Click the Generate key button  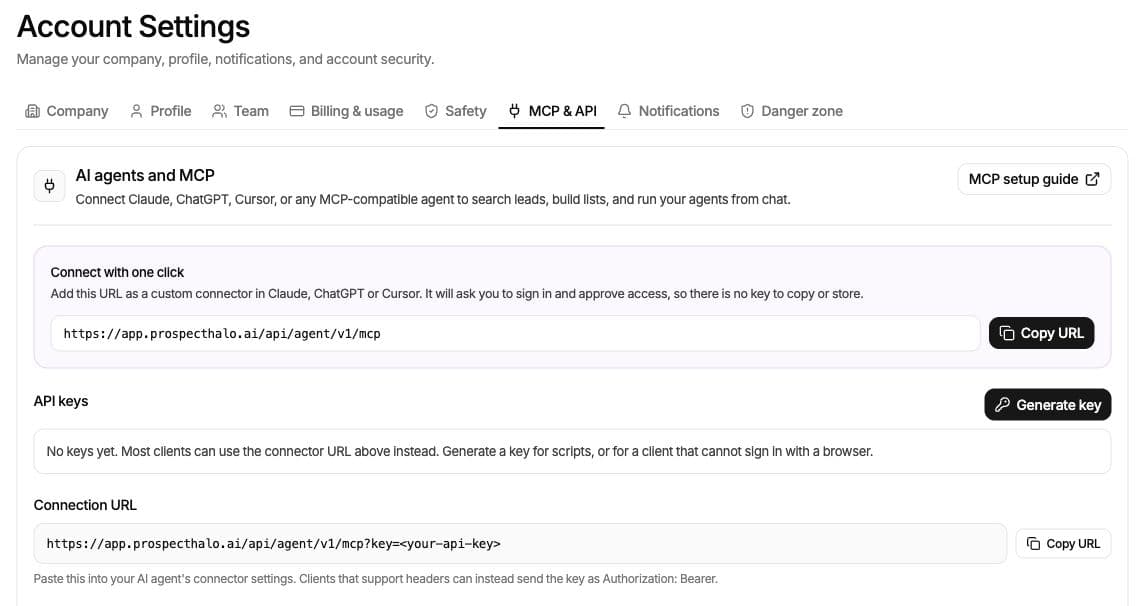(x=1048, y=405)
